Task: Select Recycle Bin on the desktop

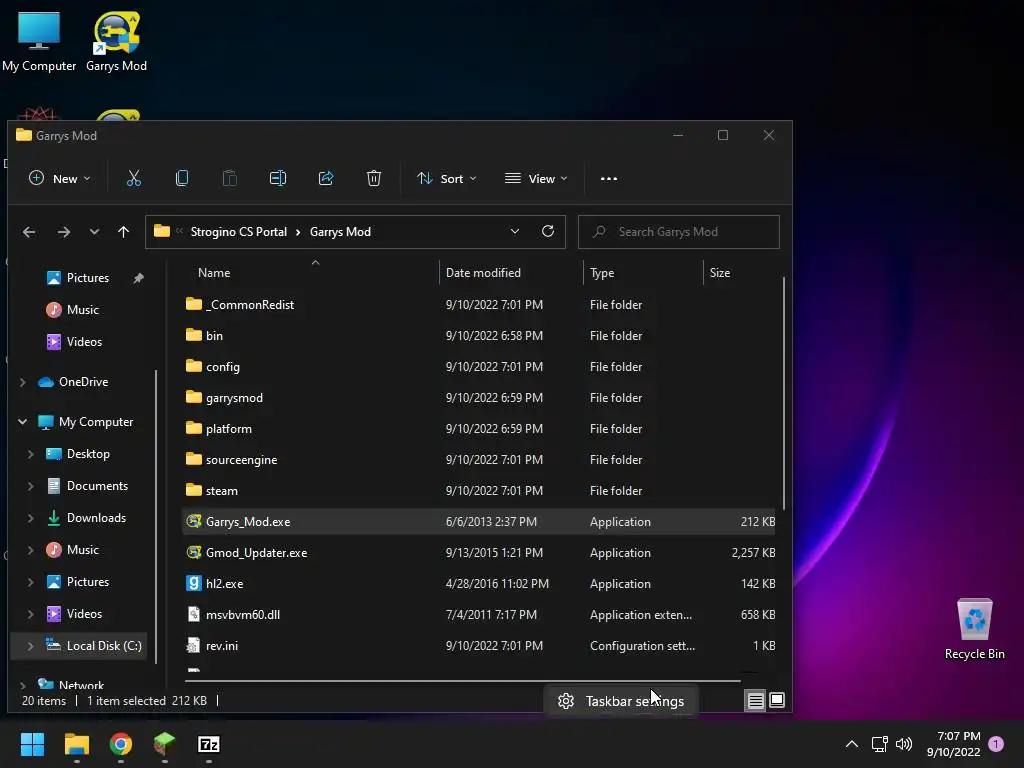Action: (974, 630)
